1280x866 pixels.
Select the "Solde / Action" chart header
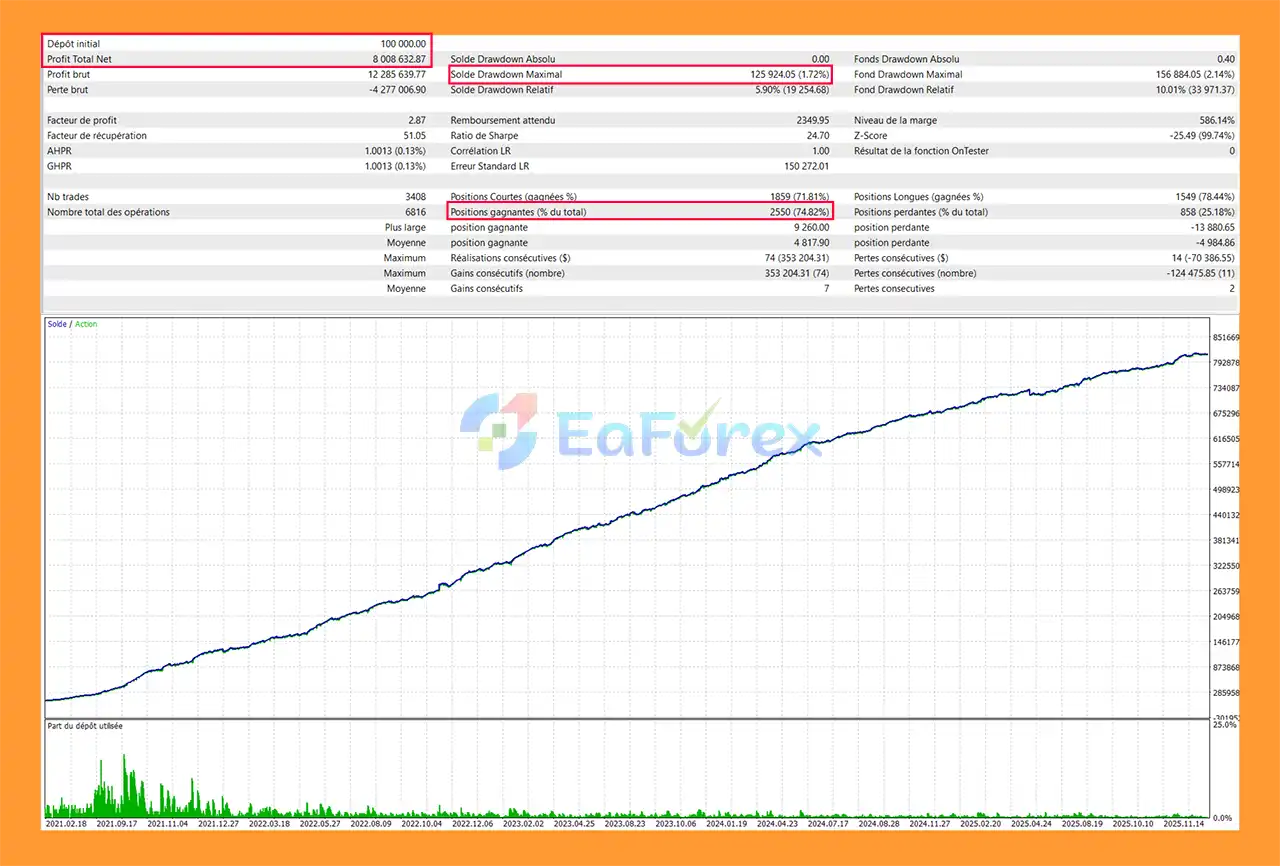[x=70, y=324]
